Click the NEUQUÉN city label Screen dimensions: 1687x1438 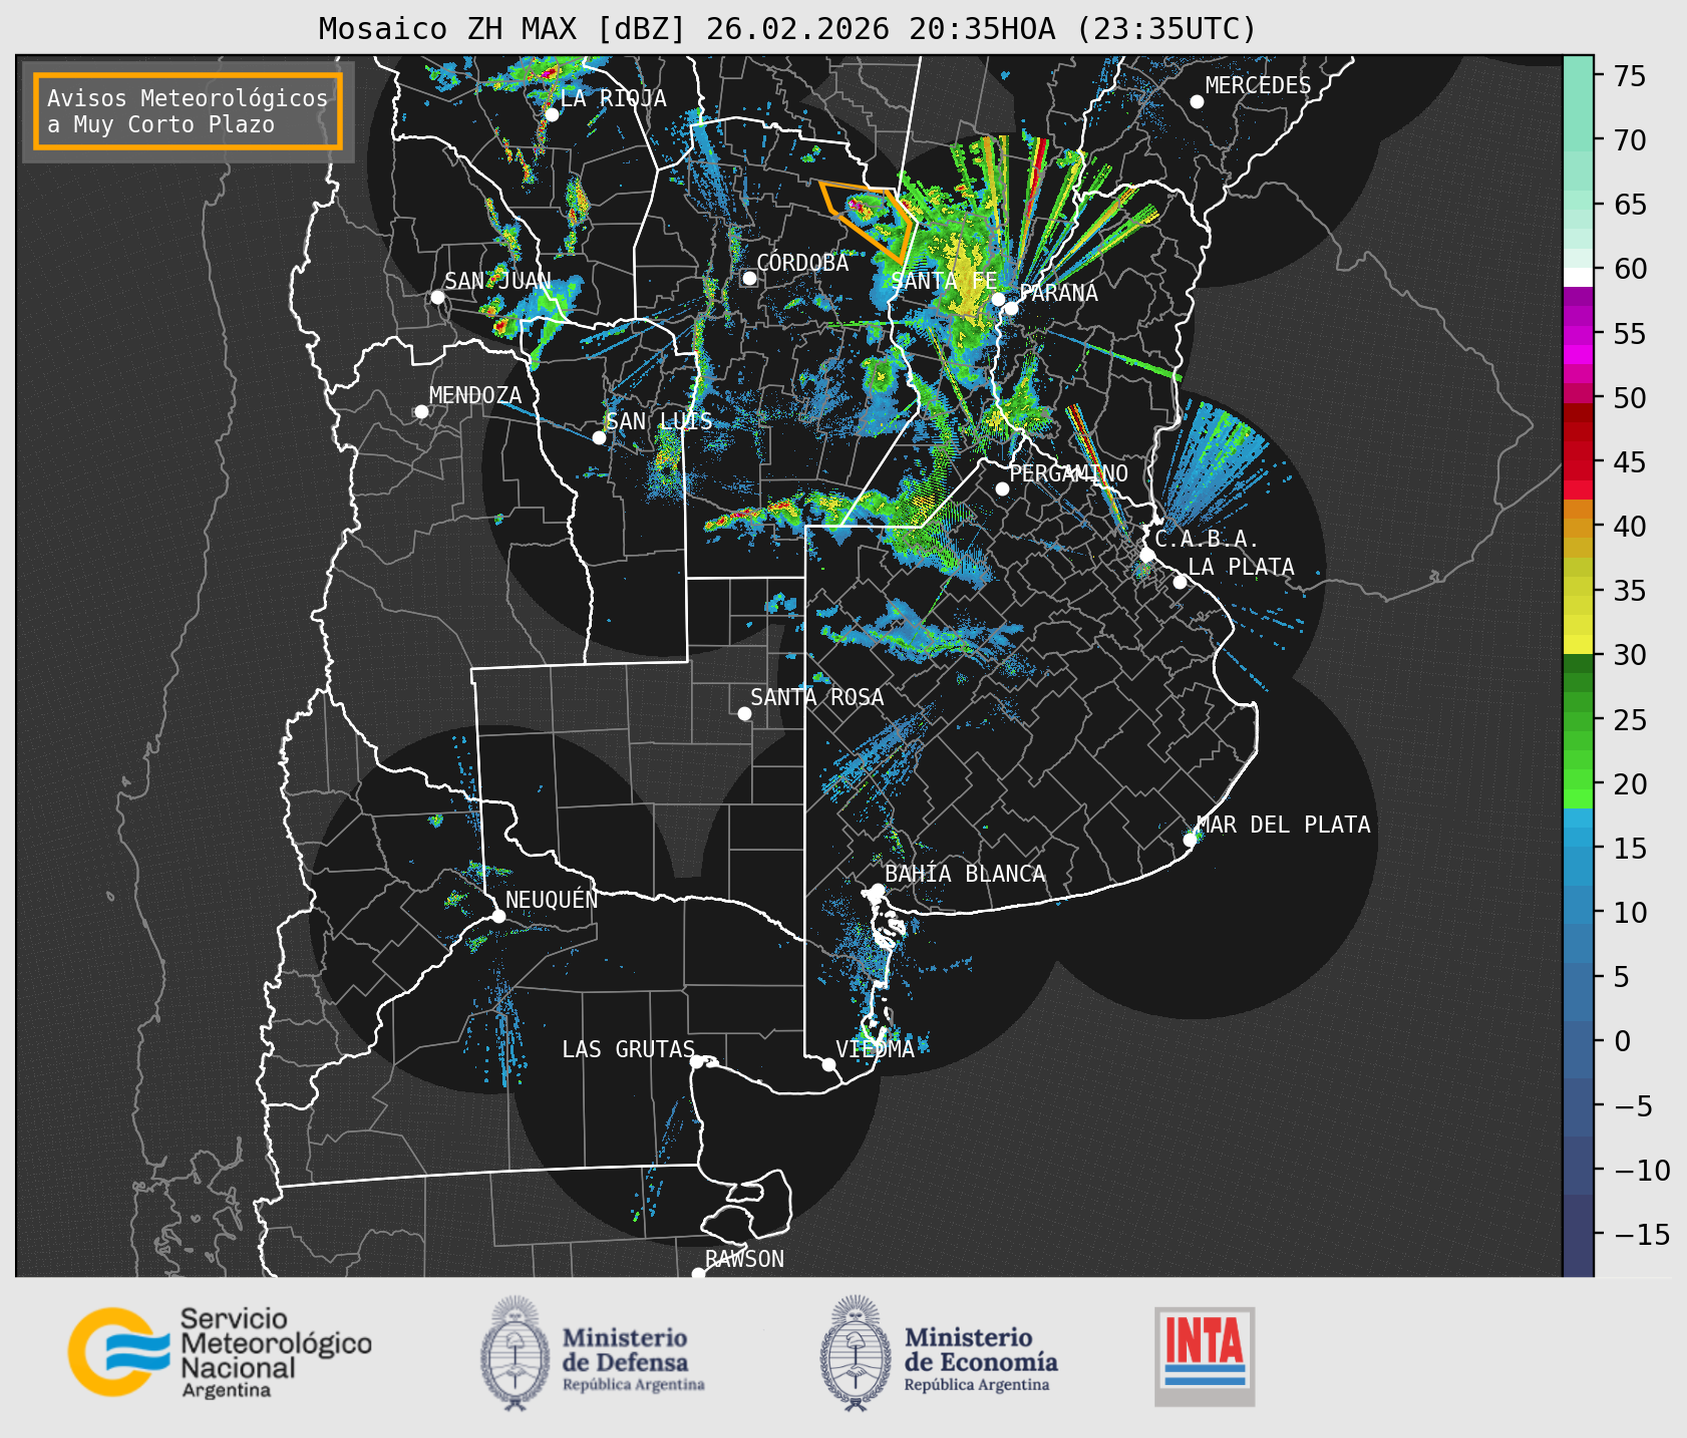pyautogui.click(x=552, y=900)
